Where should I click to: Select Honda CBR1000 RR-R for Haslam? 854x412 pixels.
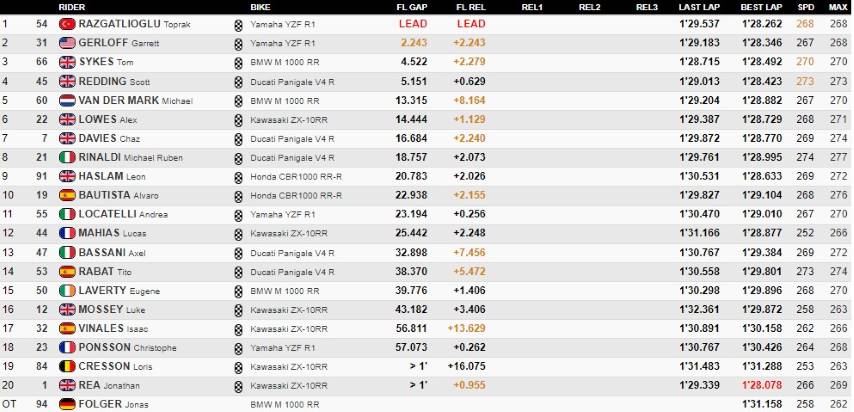pos(296,177)
